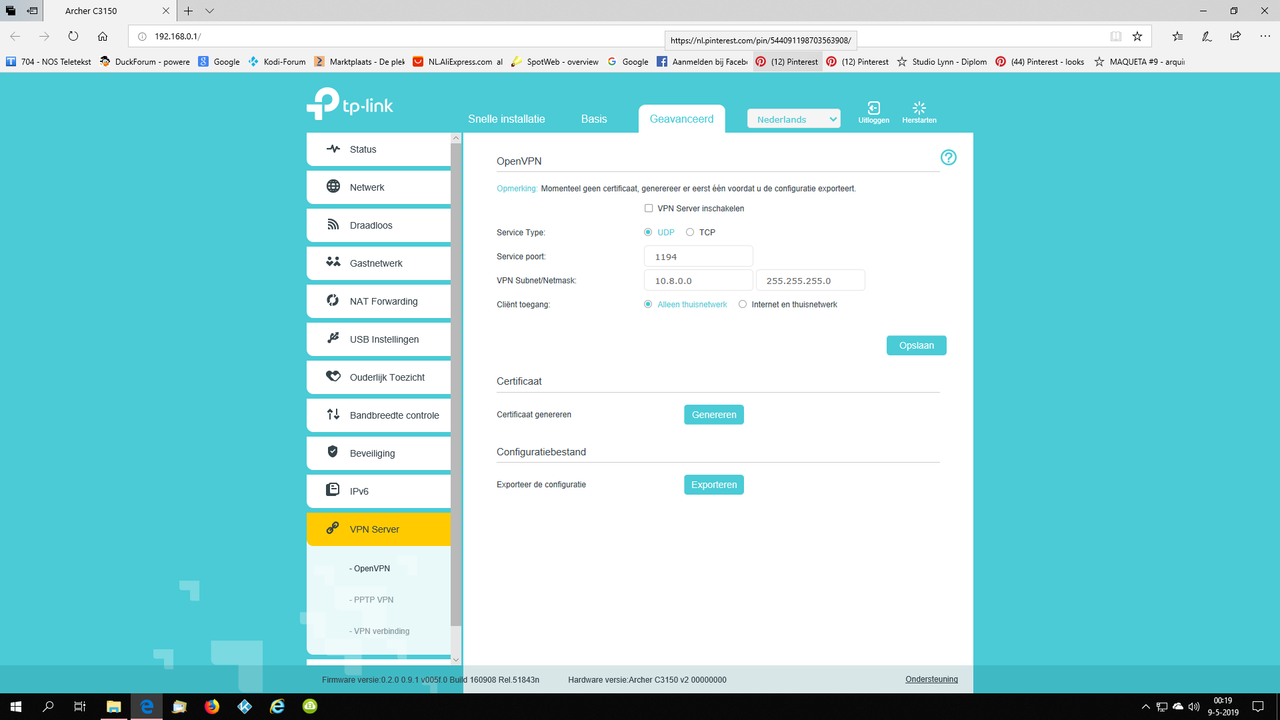Open the Status menu icon
This screenshot has height=720, width=1280.
(333, 149)
